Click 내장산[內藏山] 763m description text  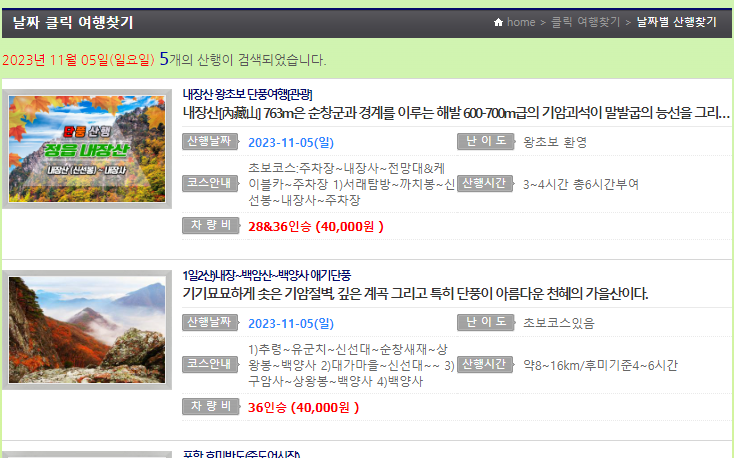coord(456,113)
